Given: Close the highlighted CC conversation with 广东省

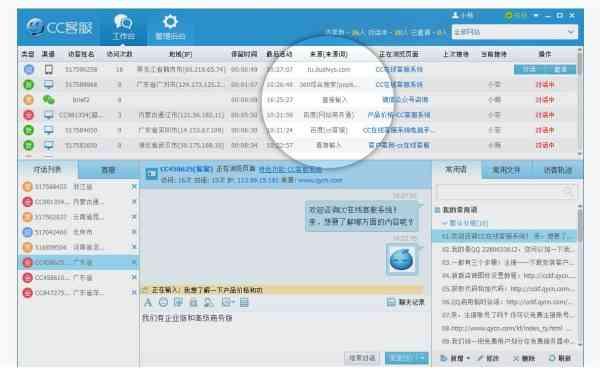Looking at the screenshot, I should [x=134, y=262].
